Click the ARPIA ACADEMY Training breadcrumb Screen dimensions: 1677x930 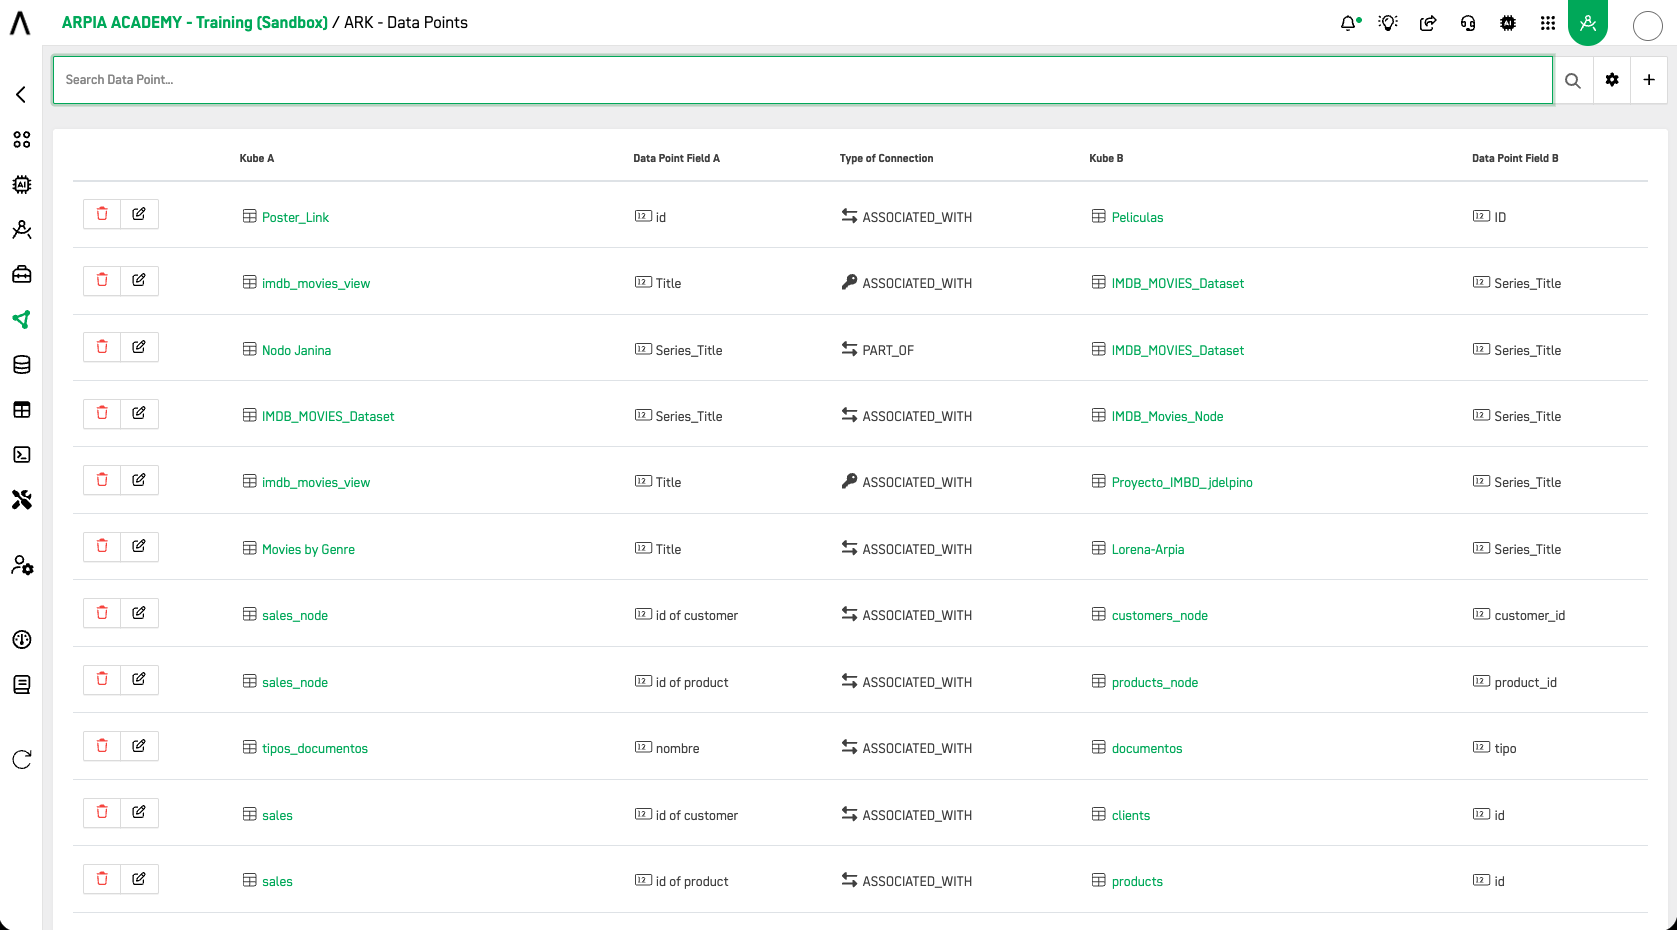pyautogui.click(x=195, y=22)
